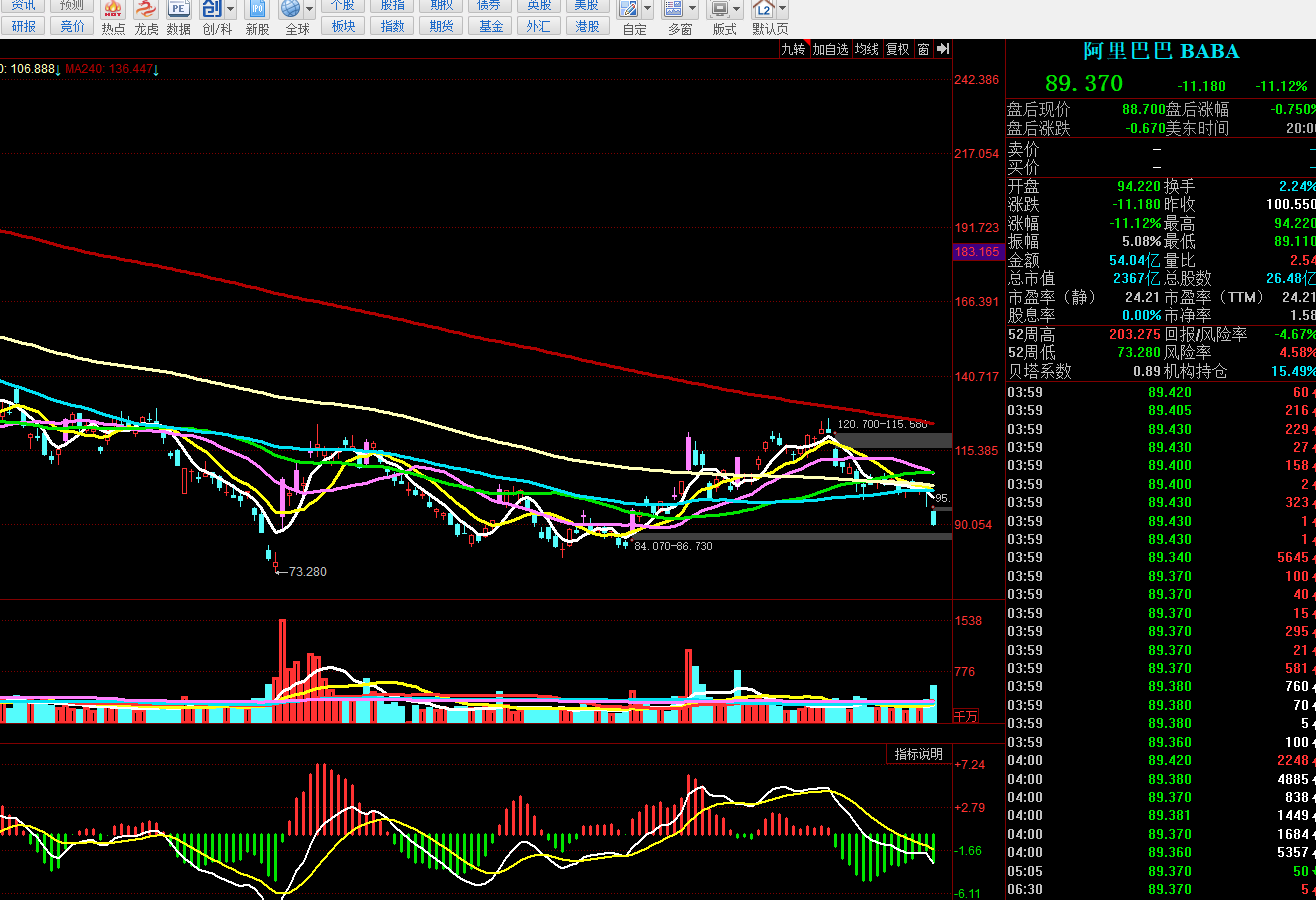Click the 73.280 low price annotation
Screen dimensions: 1316x900
(x=308, y=572)
